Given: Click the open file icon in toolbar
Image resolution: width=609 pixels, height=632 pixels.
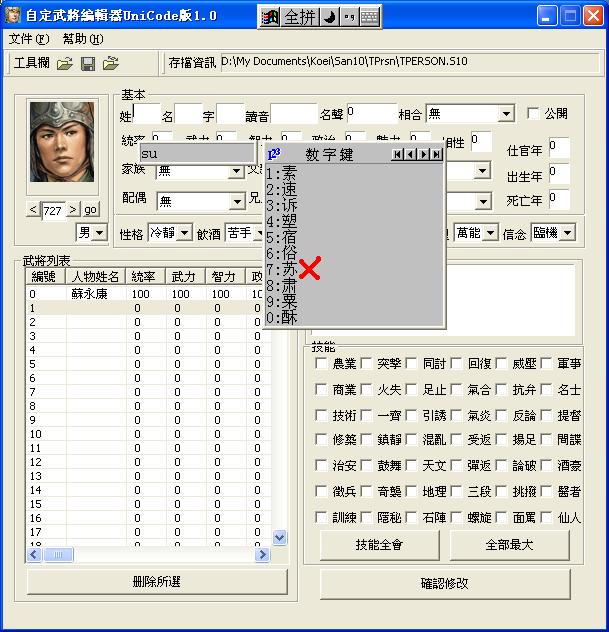Looking at the screenshot, I should (x=64, y=63).
